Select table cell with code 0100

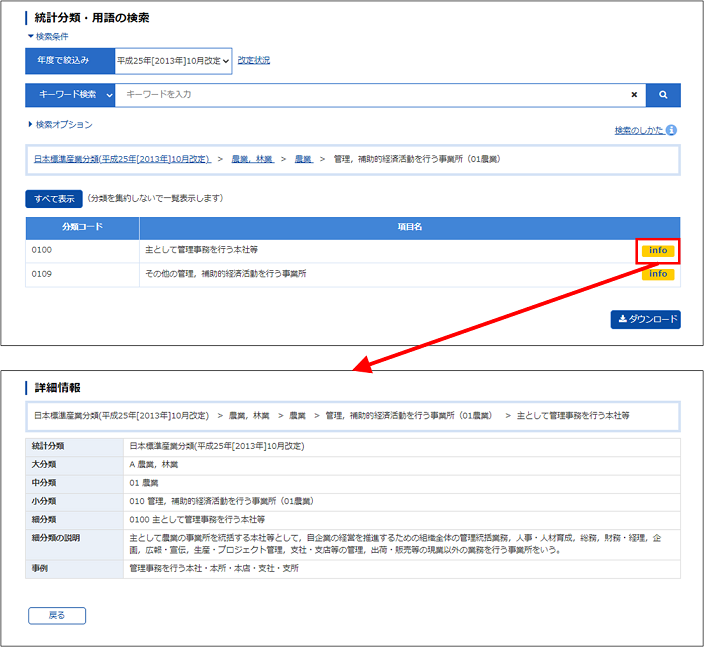click(83, 251)
